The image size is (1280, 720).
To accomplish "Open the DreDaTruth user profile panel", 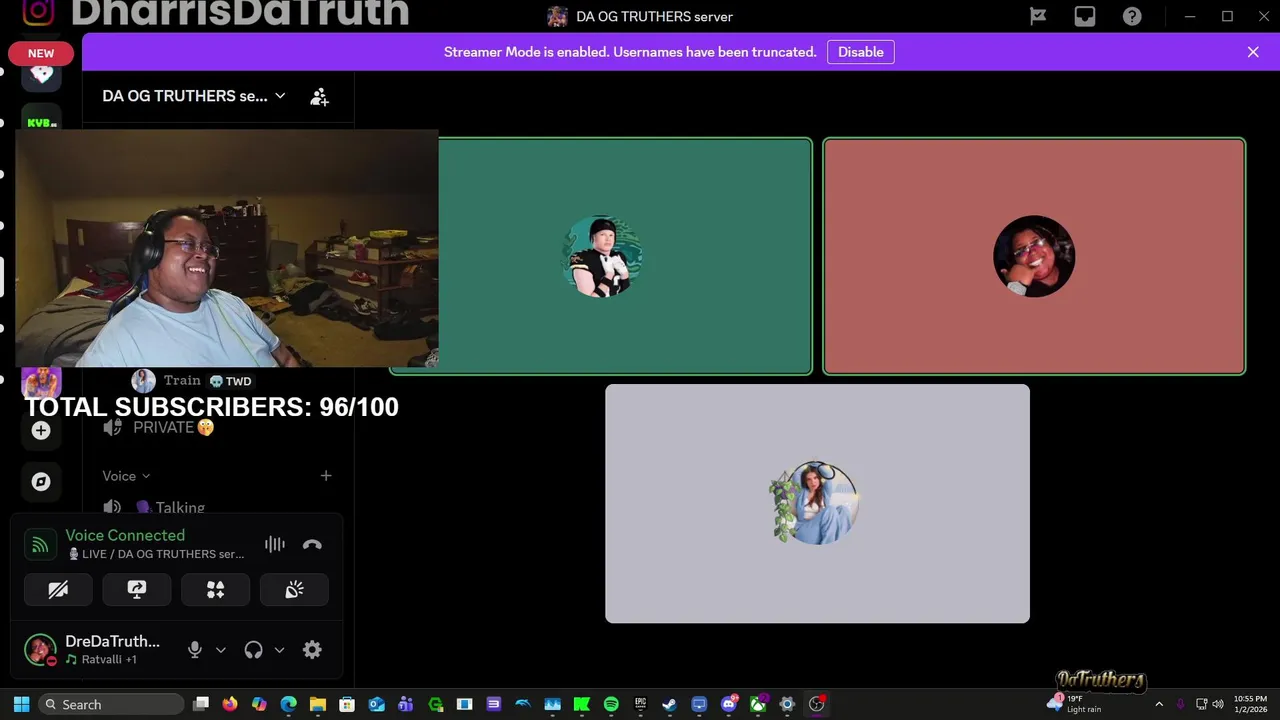I will click(x=95, y=650).
